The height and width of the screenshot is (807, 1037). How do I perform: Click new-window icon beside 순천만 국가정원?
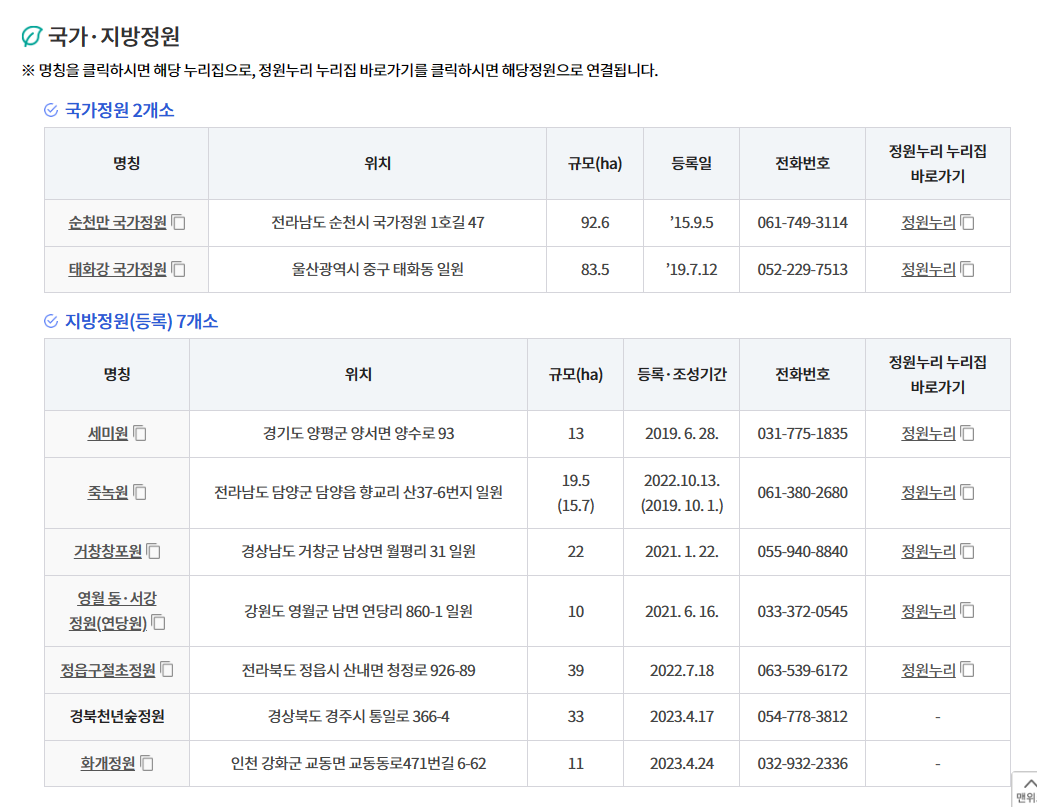pyautogui.click(x=179, y=223)
